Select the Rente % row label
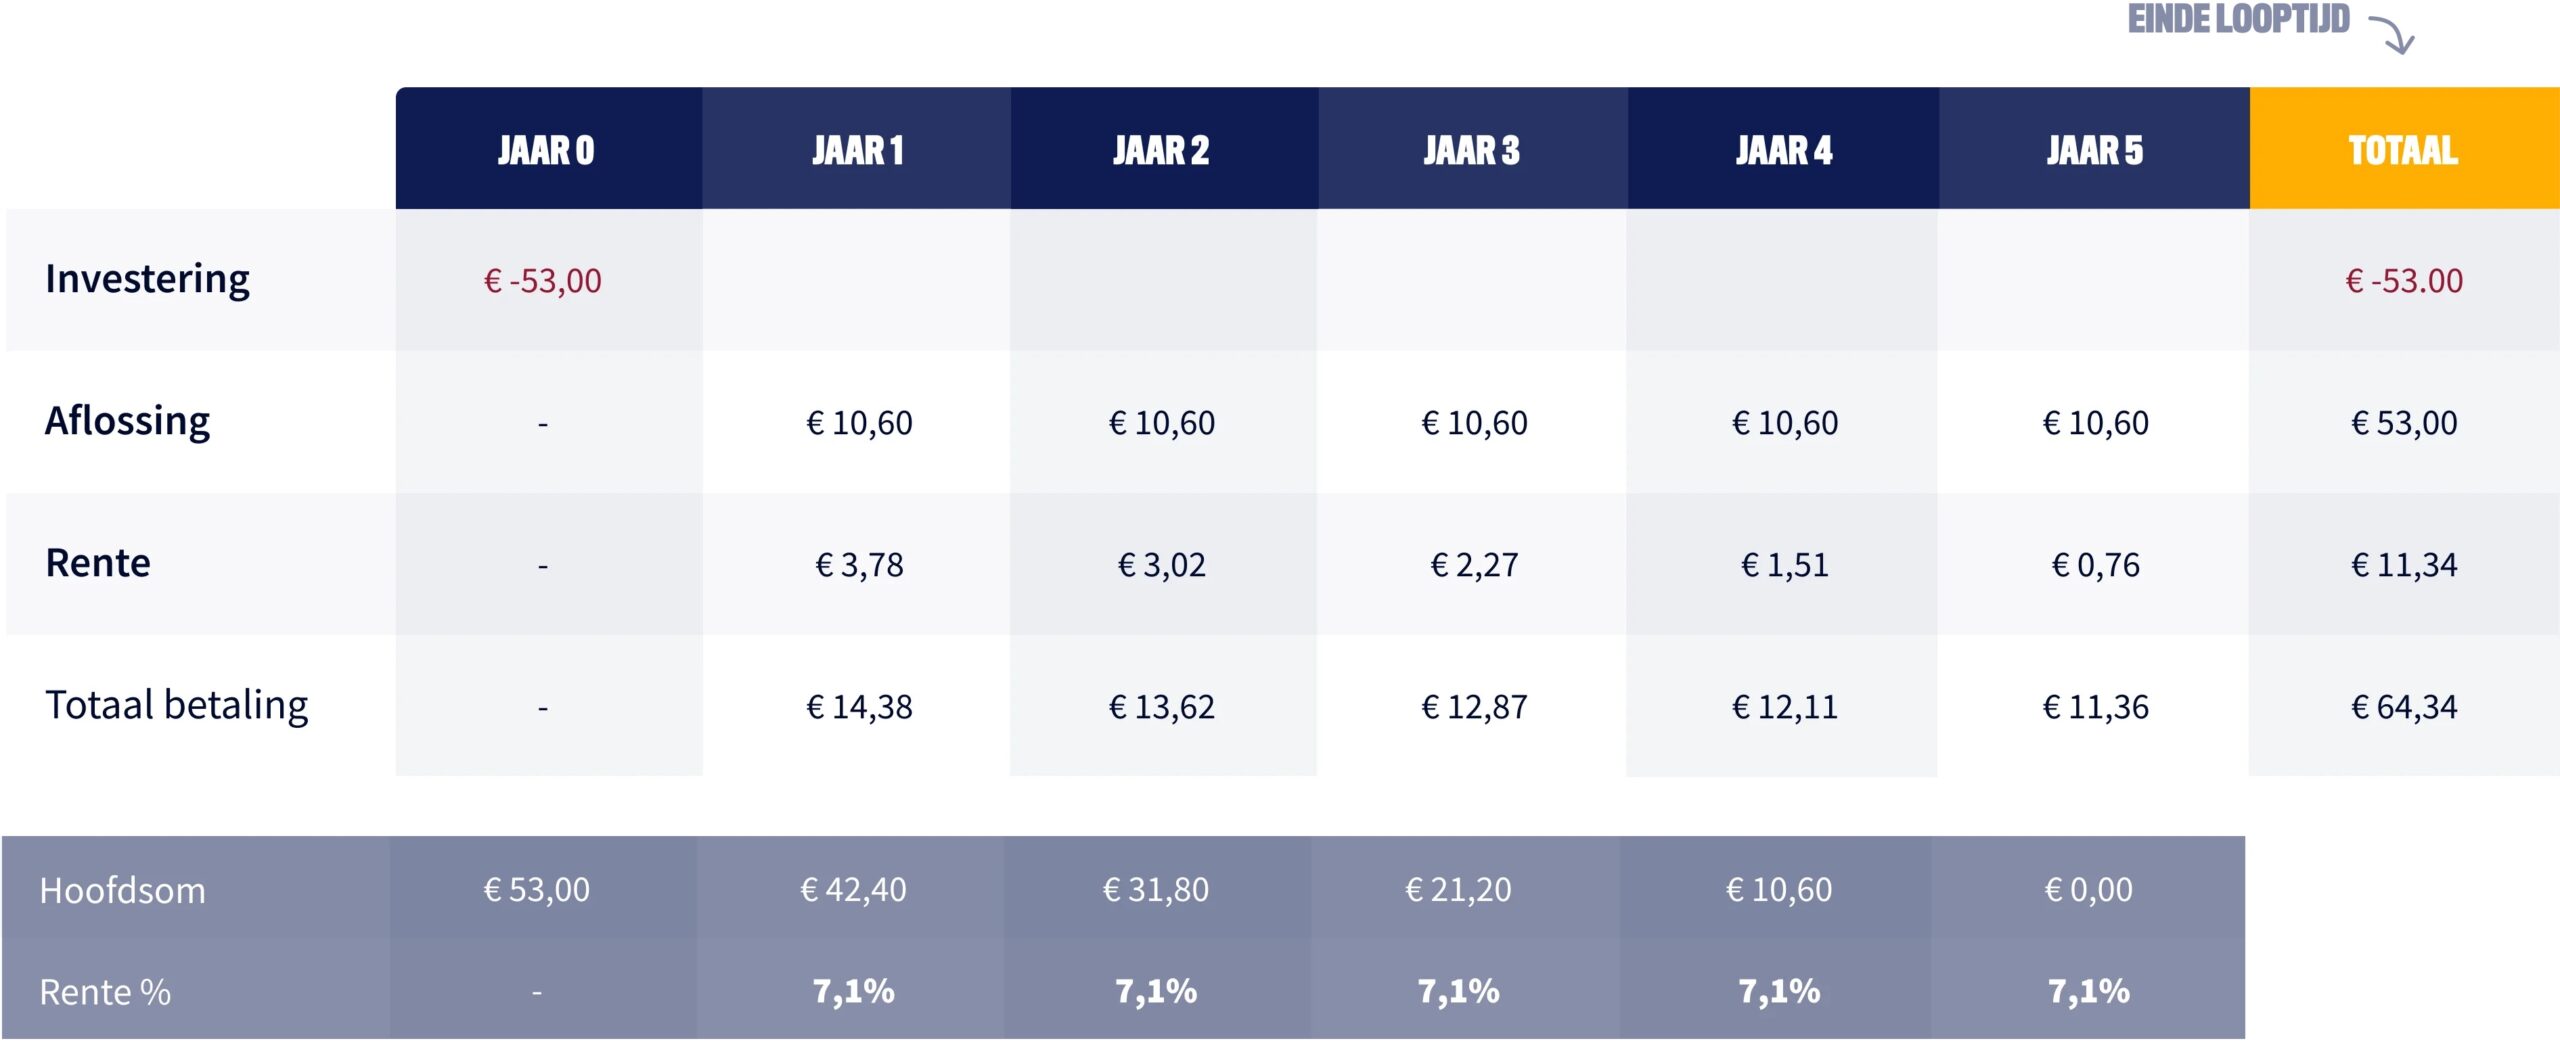2560x1041 pixels. pos(105,992)
